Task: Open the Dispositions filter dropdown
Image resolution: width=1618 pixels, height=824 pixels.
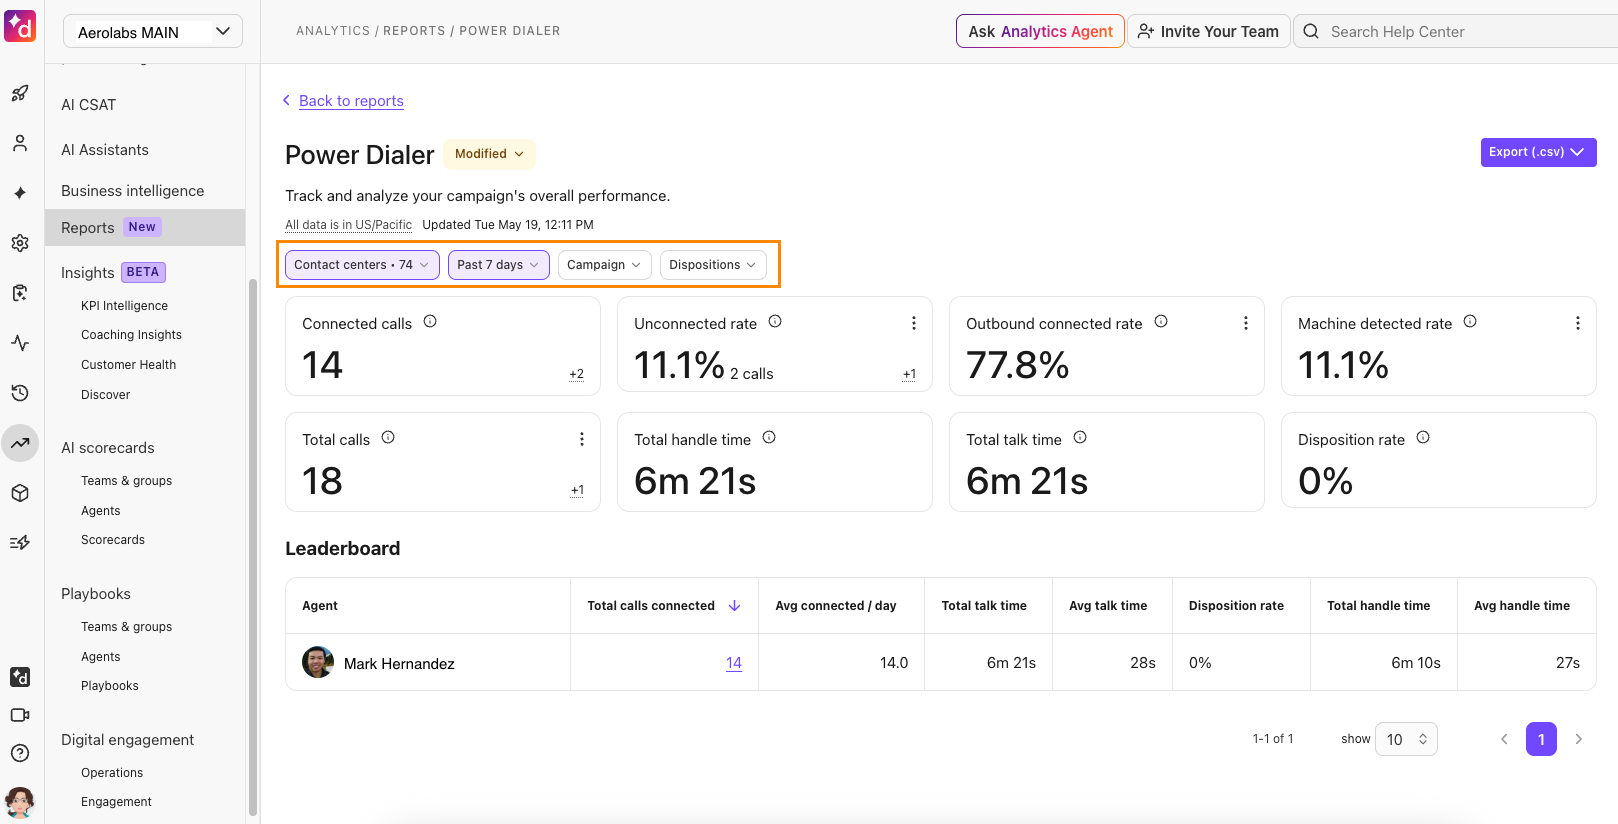Action: 713,265
